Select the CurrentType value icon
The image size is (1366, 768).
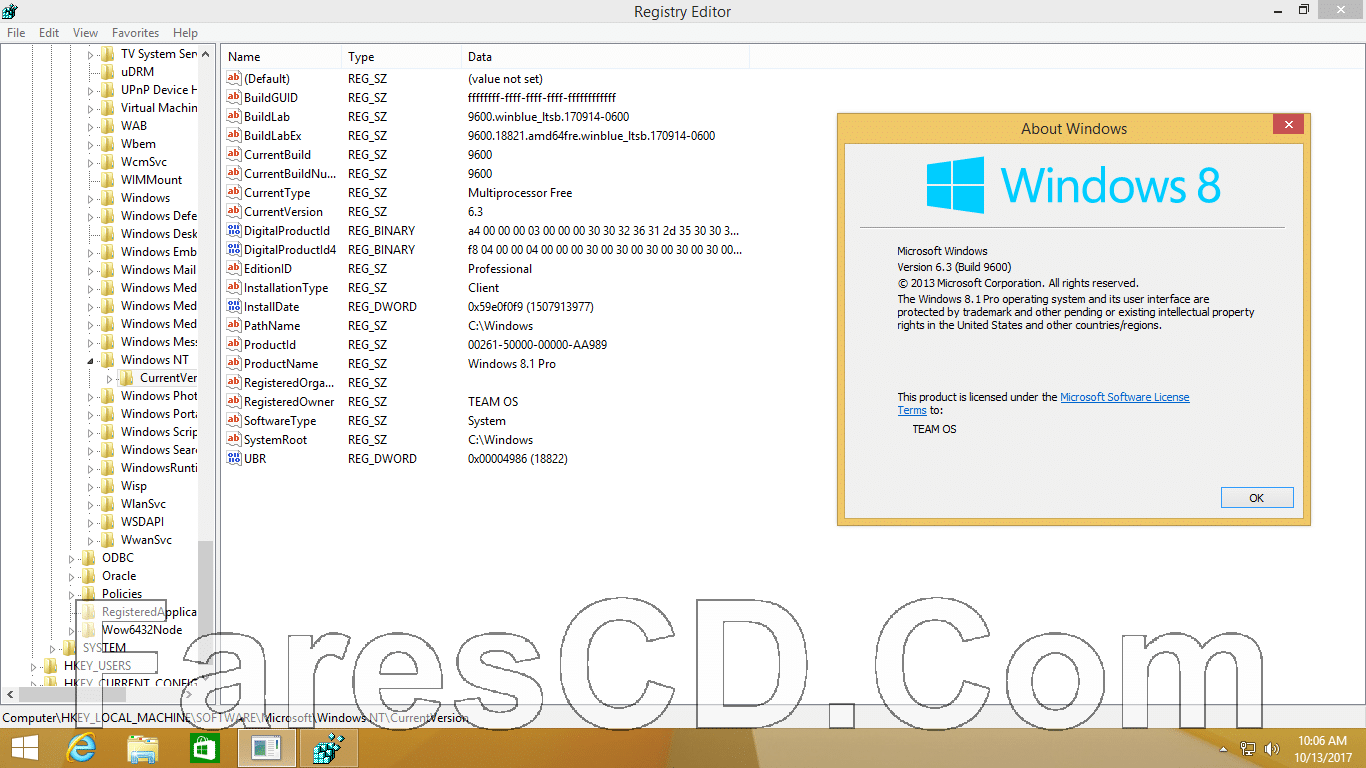point(234,192)
